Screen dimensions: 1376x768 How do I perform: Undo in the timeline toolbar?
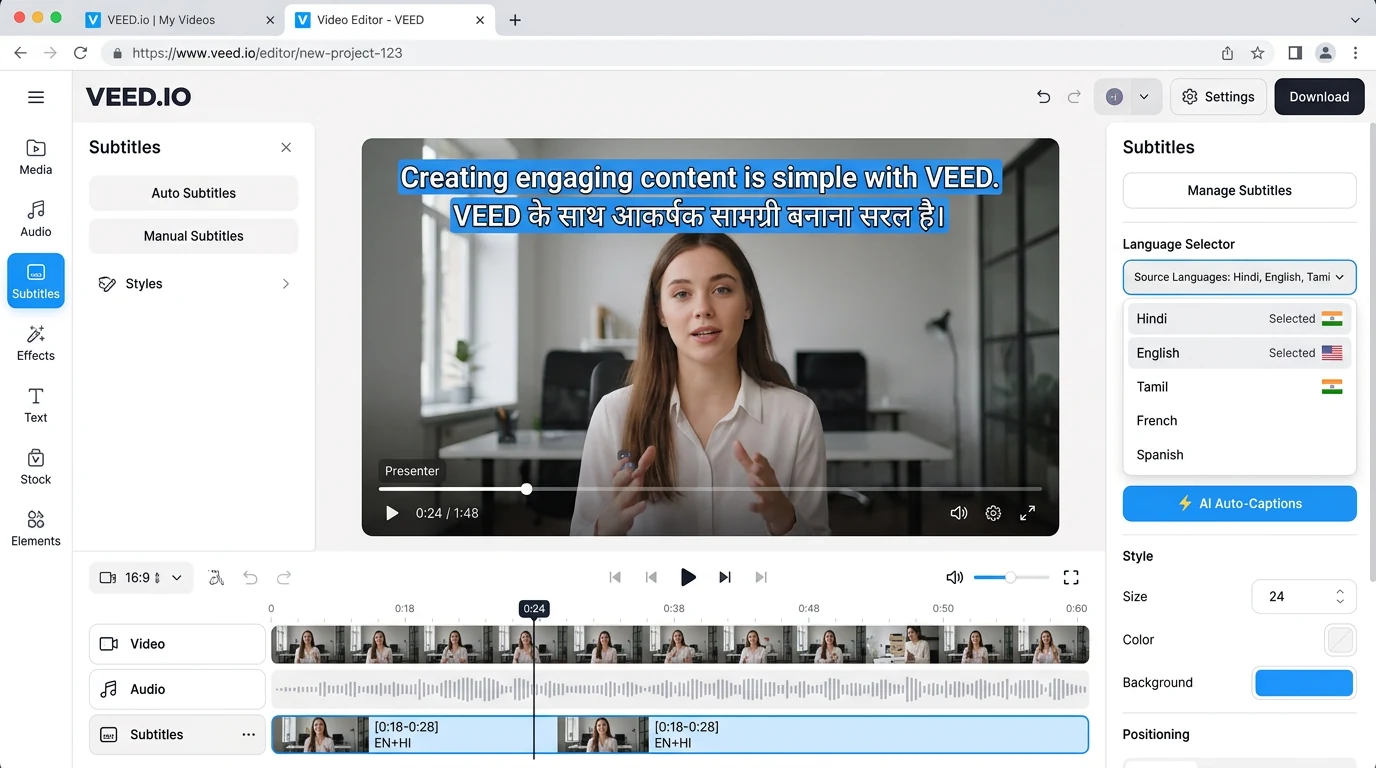point(250,578)
